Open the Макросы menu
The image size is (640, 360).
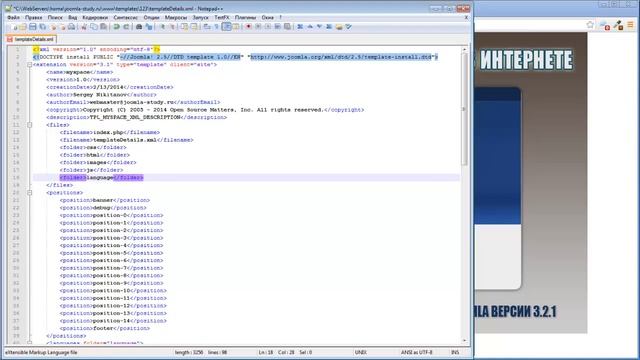pos(176,18)
